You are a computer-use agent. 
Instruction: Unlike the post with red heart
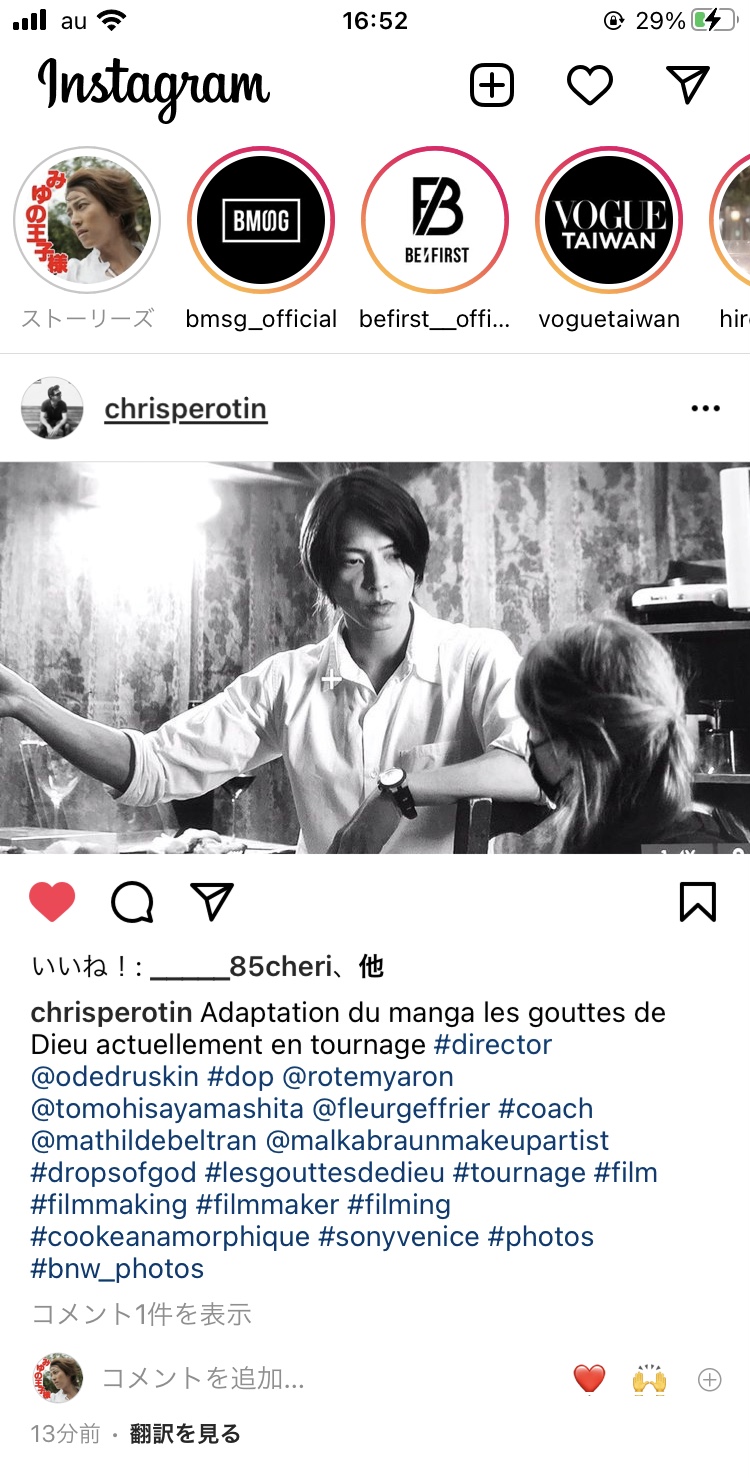(52, 902)
